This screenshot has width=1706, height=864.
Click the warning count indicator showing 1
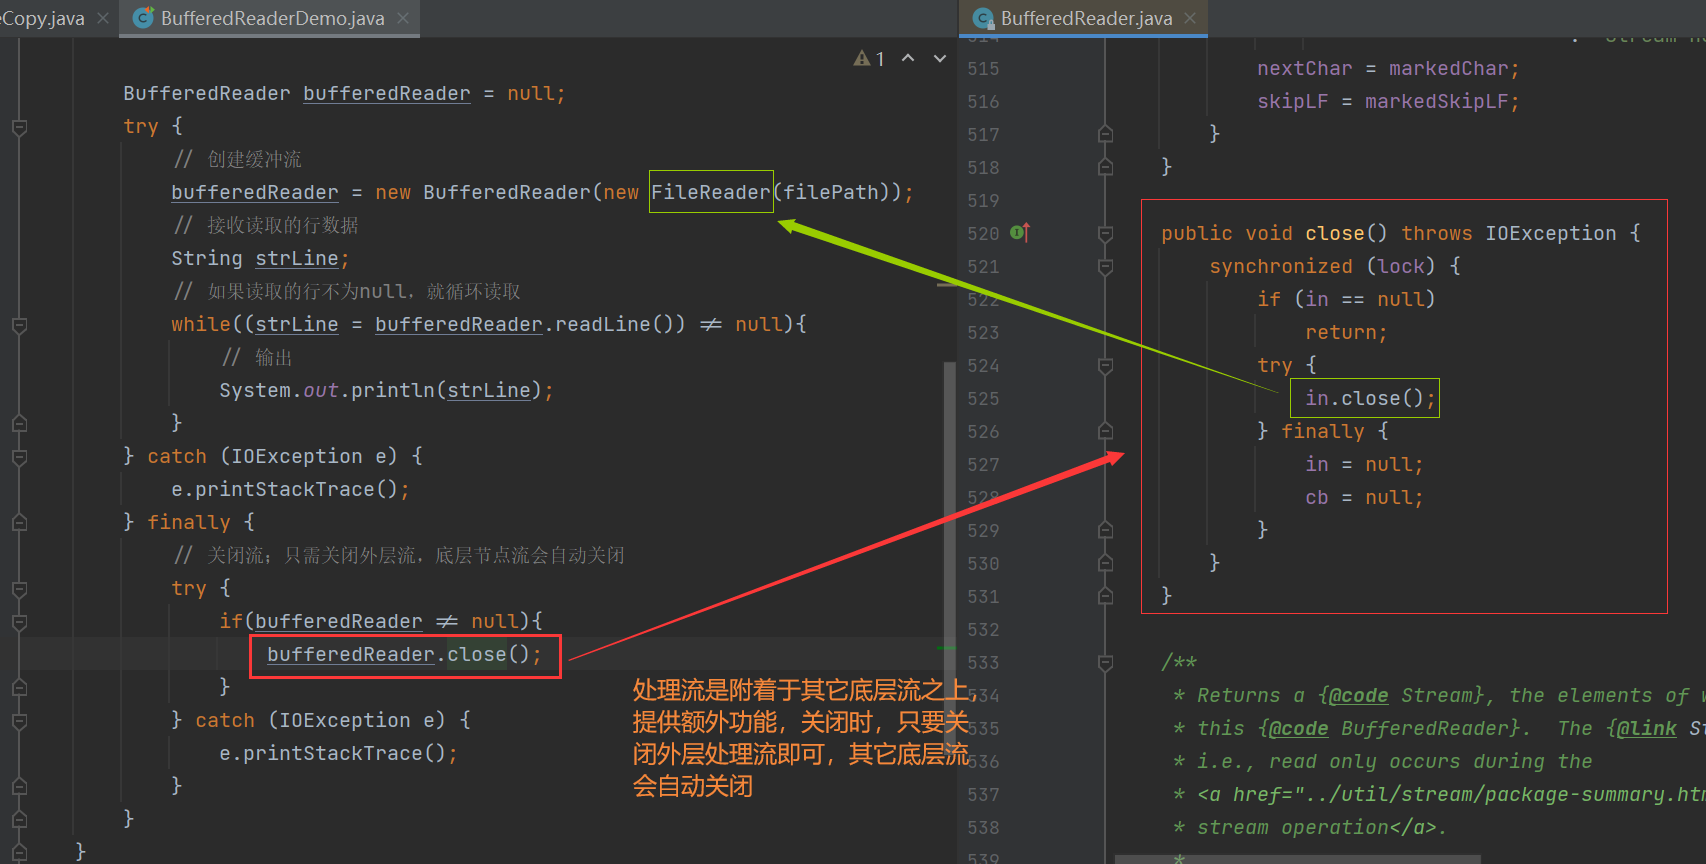point(869,59)
